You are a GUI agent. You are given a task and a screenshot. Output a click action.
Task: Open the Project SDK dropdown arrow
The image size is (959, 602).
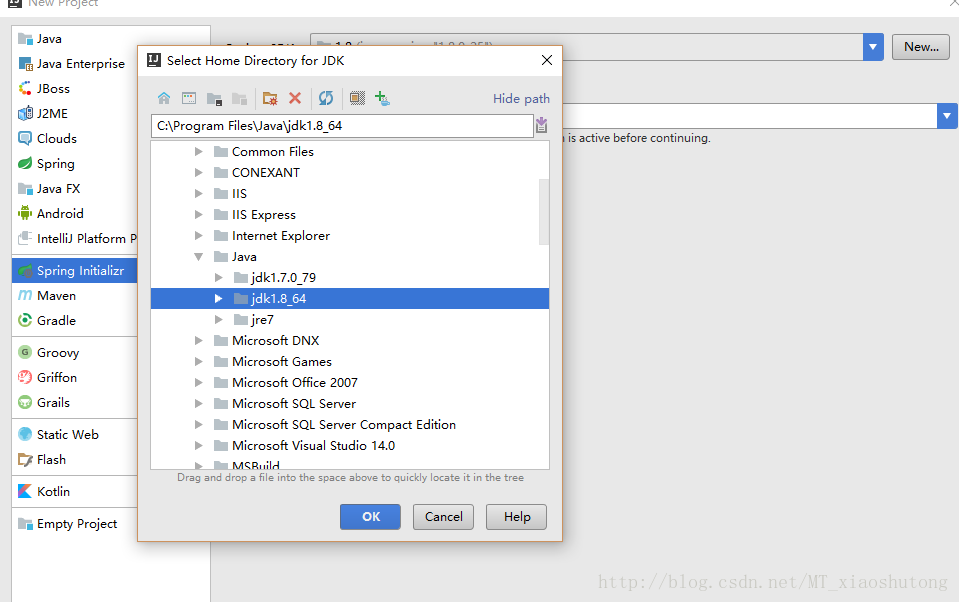point(873,47)
